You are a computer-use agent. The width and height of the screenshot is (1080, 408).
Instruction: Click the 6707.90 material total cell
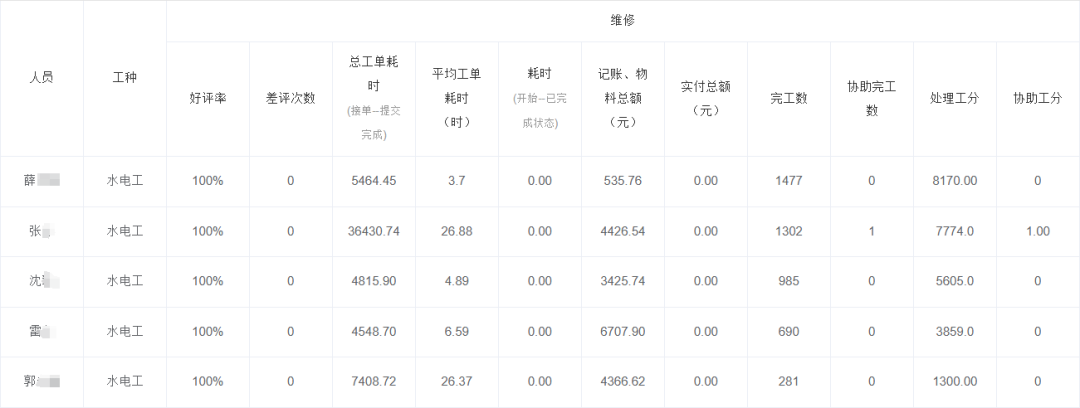(622, 331)
